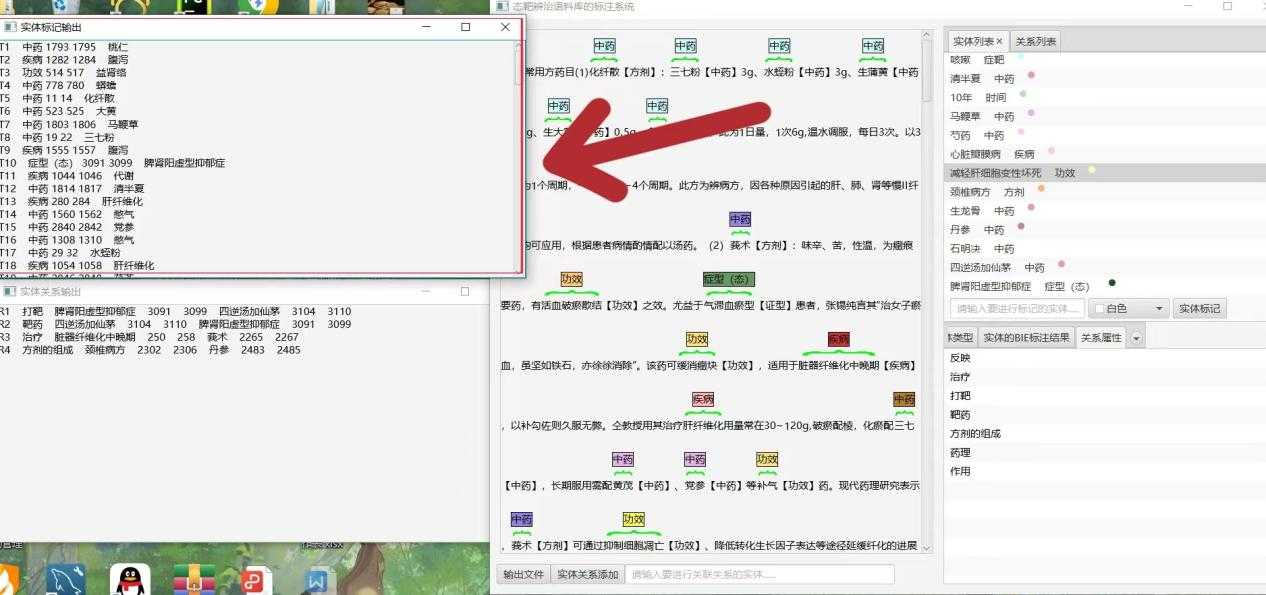The image size is (1266, 595).
Task: Open the QQ penguin desktop icon
Action: click(130, 579)
